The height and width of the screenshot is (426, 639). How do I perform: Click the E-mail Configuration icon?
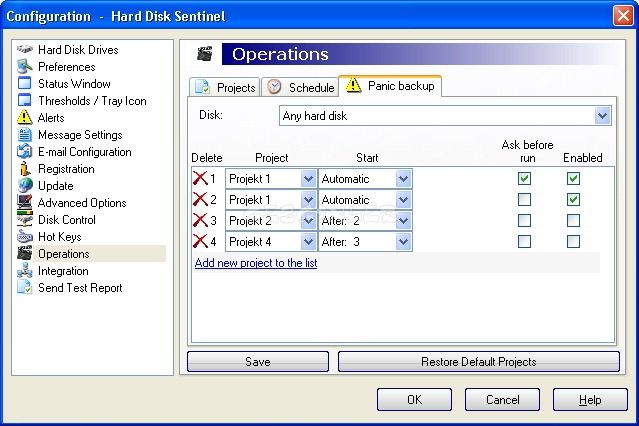[x=25, y=152]
